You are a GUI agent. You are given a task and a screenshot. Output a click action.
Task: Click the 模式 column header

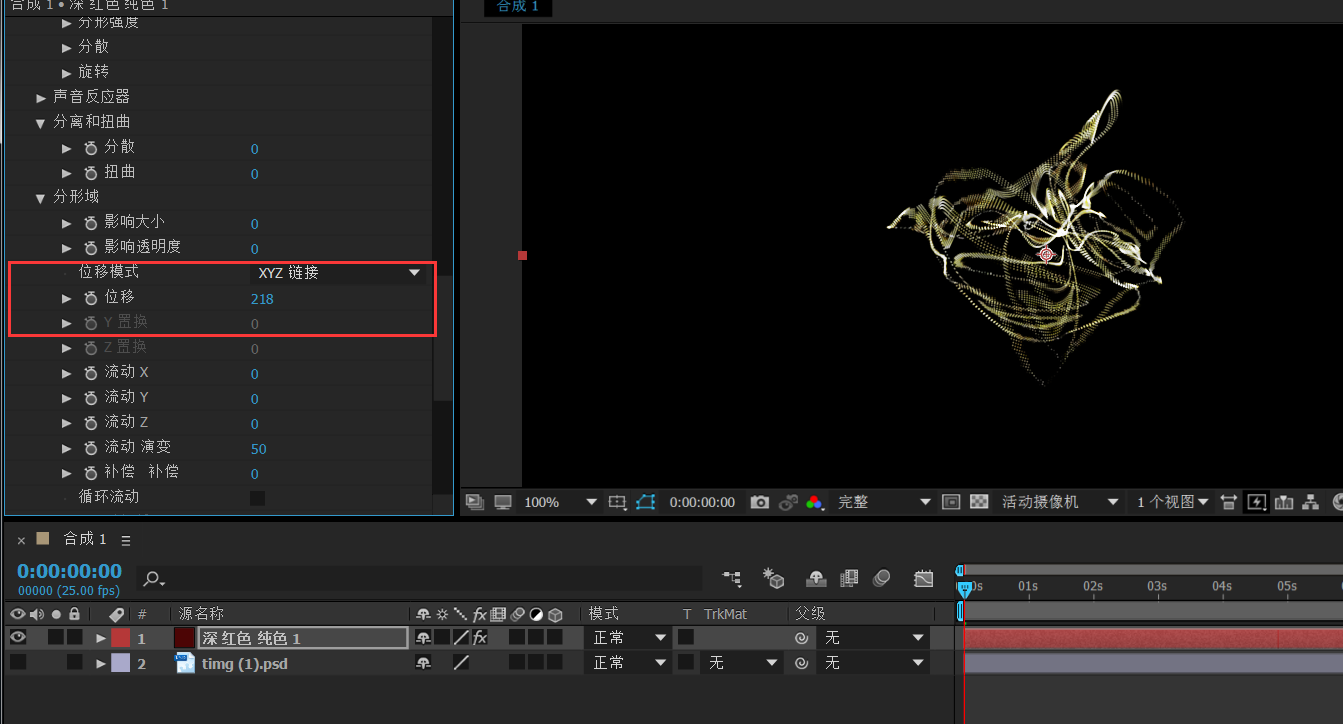(x=603, y=614)
